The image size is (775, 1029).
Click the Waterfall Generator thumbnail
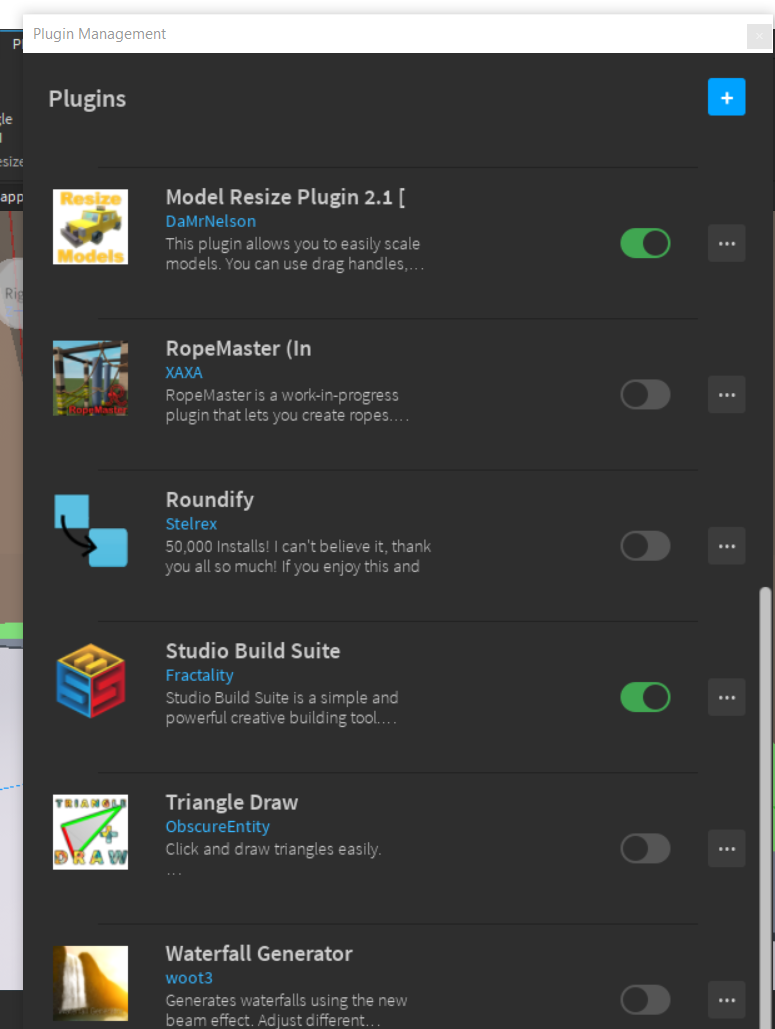(x=90, y=983)
